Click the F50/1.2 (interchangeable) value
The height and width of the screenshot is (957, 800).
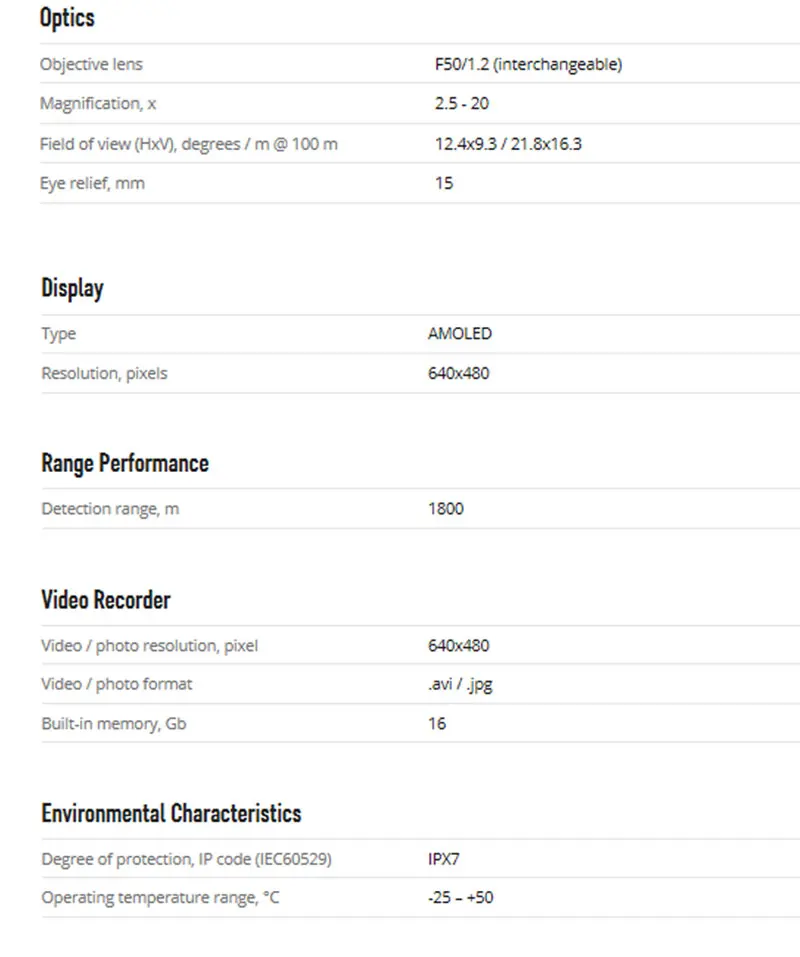coord(528,64)
